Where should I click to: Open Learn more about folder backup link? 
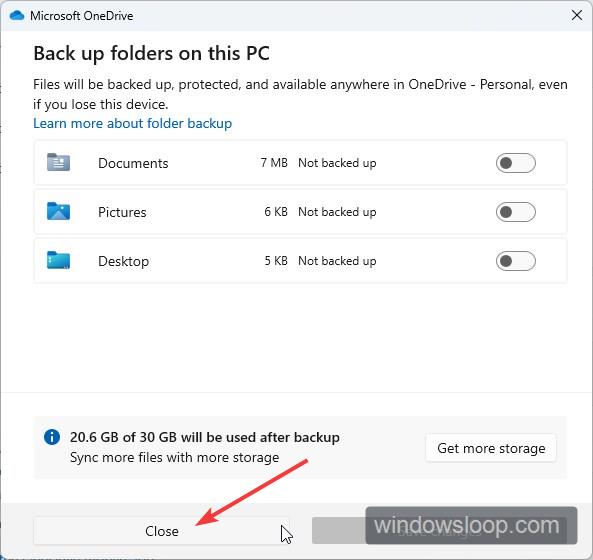[x=132, y=123]
